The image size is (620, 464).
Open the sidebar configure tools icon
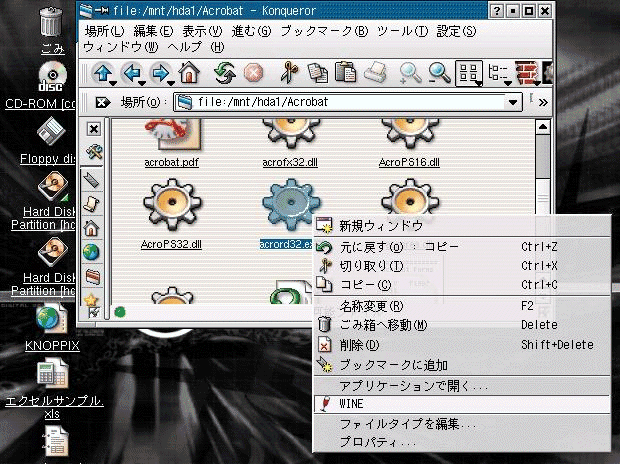[94, 151]
